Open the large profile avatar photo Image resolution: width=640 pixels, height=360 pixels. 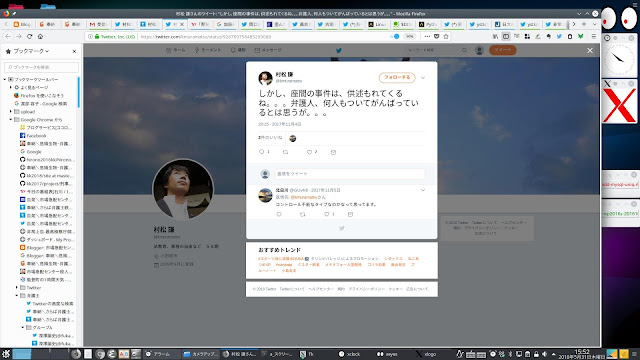pos(183,189)
